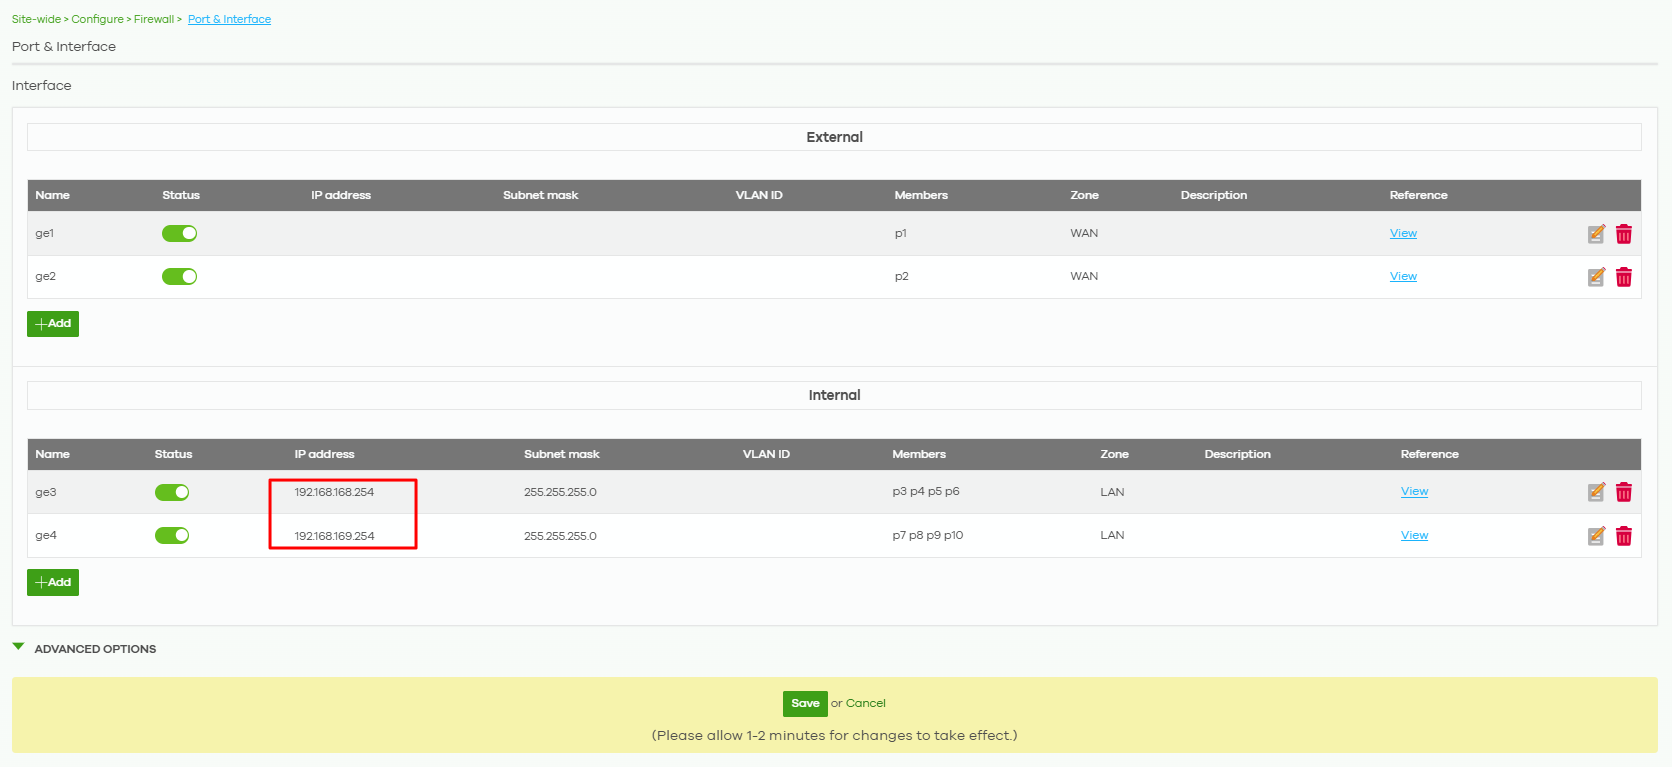Viewport: 1672px width, 767px height.
Task: Delete the ge4 interface
Action: (1624, 536)
